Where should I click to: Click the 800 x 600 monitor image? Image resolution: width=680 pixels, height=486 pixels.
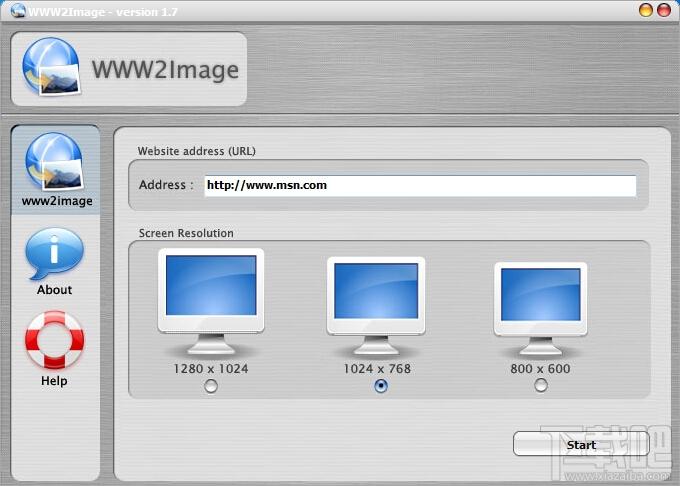540,308
